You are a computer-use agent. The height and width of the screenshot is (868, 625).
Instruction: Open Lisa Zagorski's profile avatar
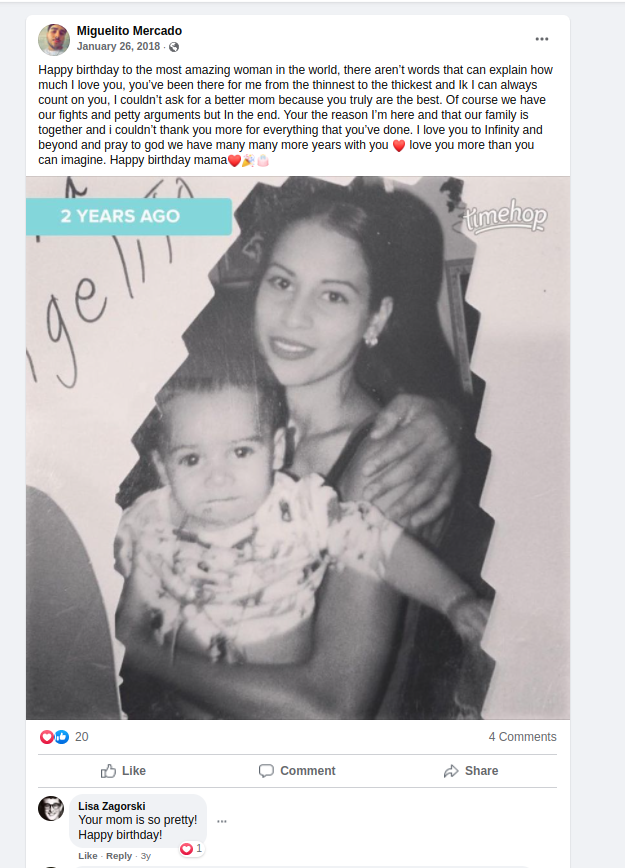point(51,808)
